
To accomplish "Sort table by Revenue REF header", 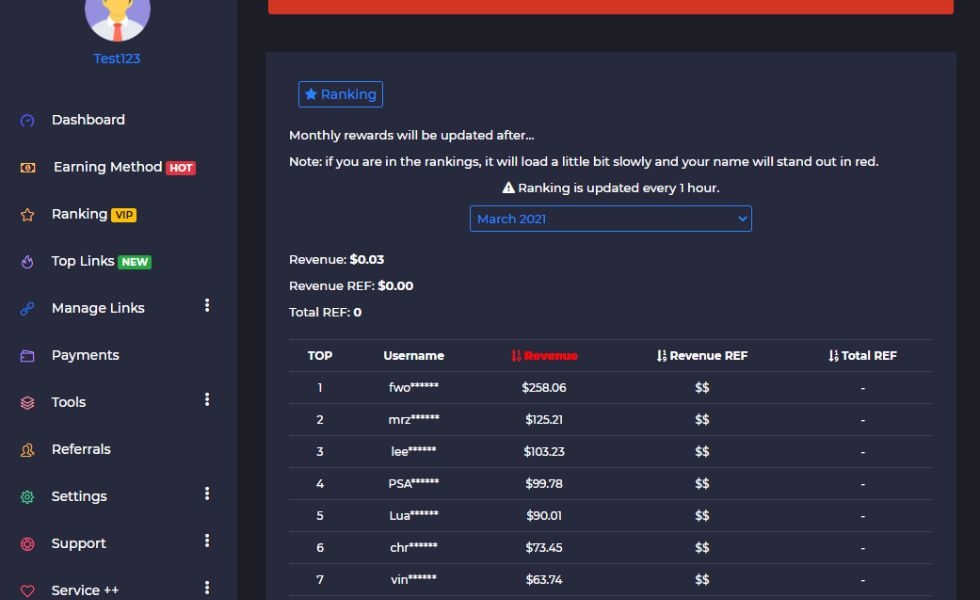I will click(x=708, y=356).
